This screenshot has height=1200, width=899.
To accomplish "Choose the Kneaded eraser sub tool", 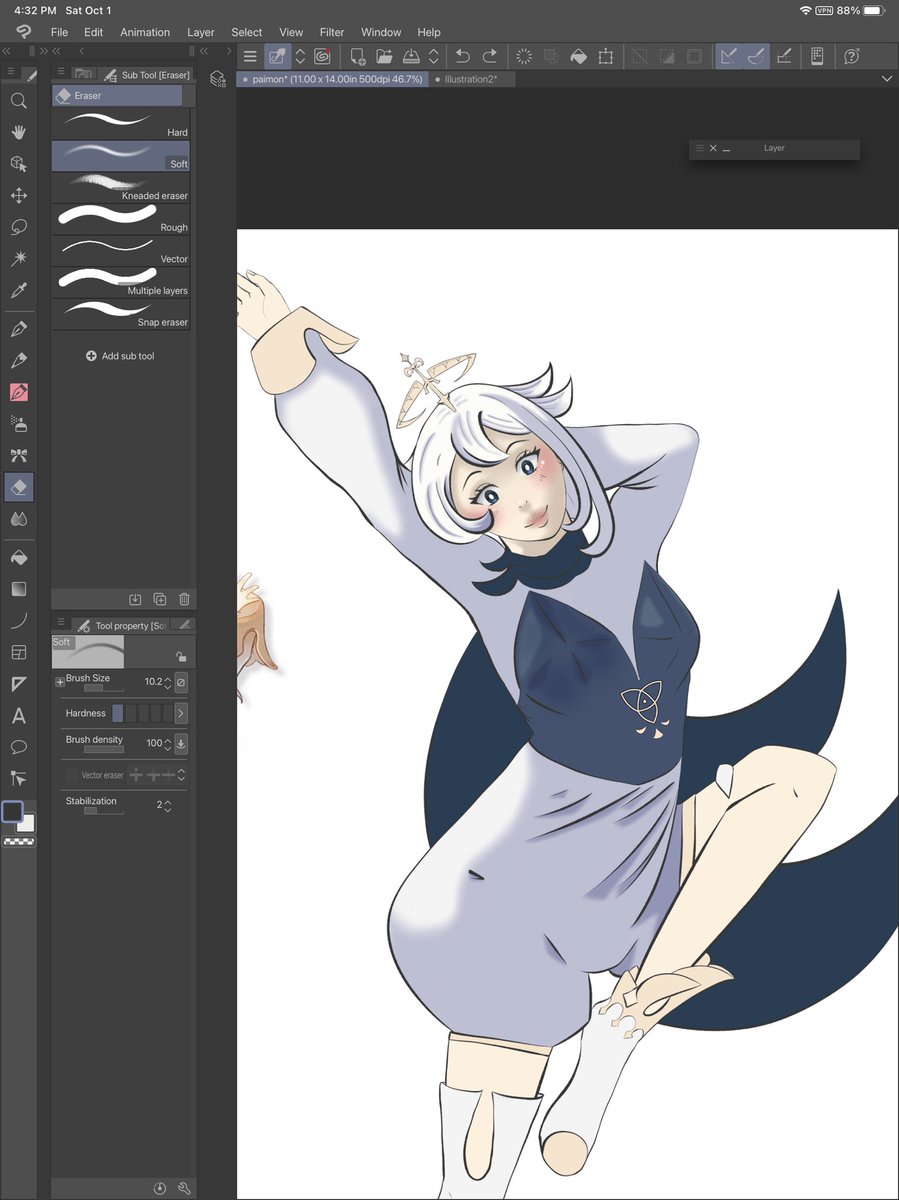I will tap(121, 187).
